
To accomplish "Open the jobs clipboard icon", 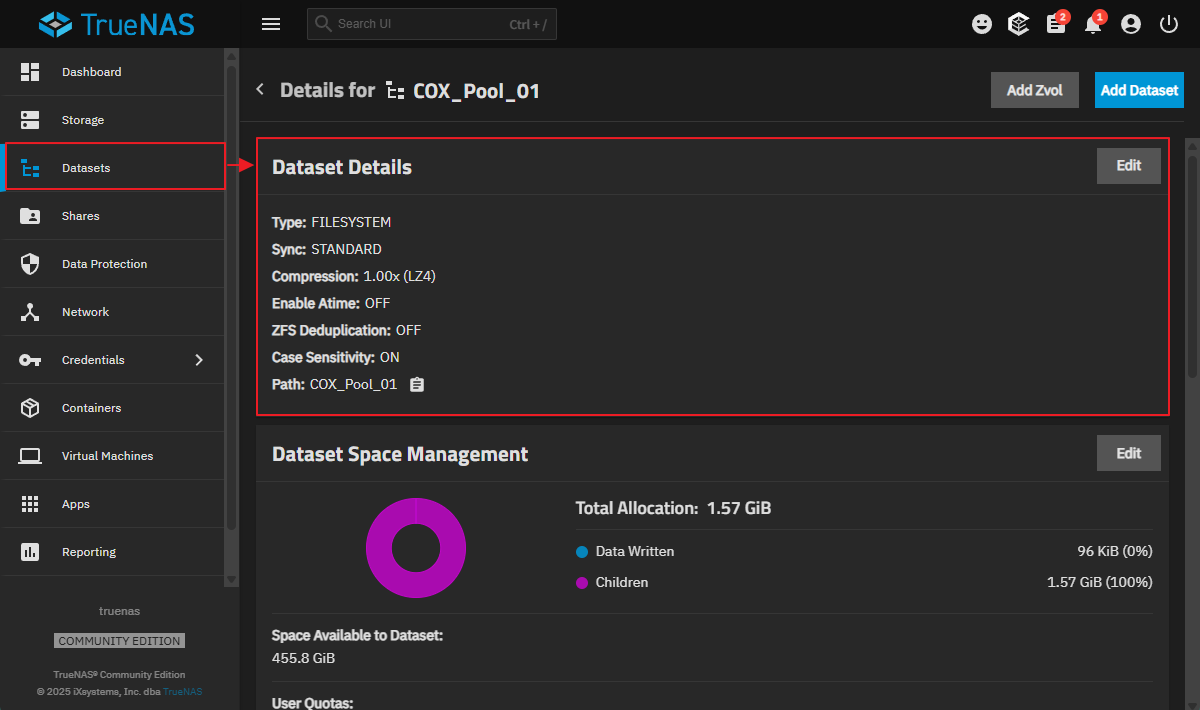I will [1056, 24].
